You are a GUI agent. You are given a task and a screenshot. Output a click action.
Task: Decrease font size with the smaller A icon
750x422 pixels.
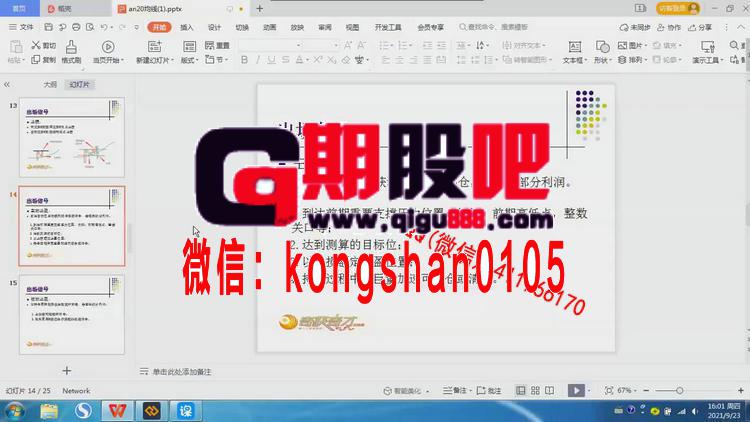tap(362, 45)
